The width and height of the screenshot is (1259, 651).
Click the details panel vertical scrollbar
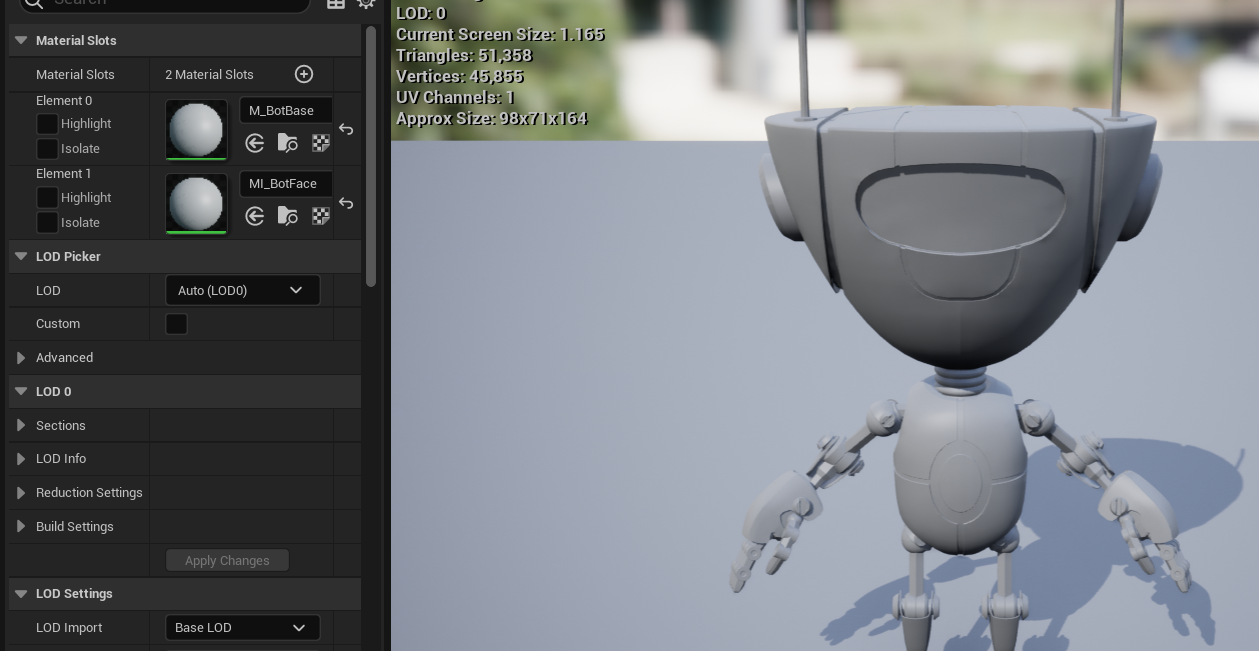(371, 155)
